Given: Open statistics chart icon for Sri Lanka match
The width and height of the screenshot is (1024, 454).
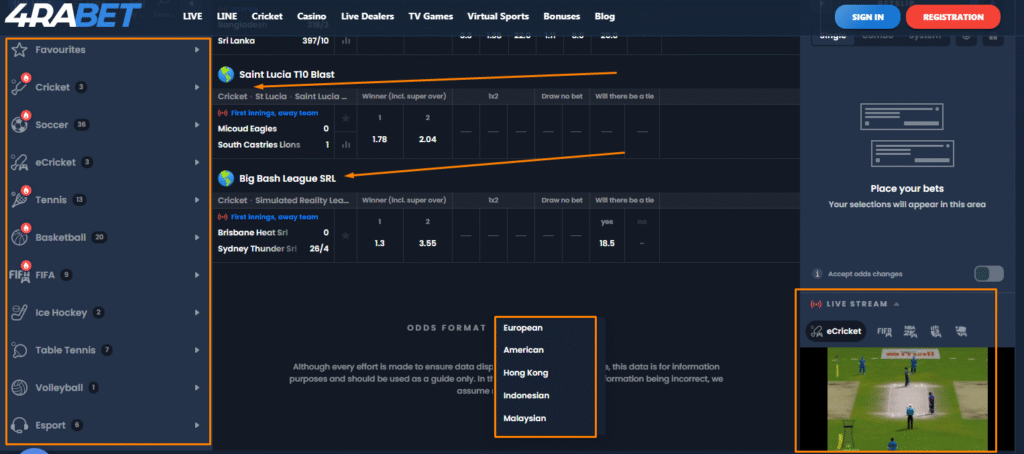Looking at the screenshot, I should (x=345, y=41).
